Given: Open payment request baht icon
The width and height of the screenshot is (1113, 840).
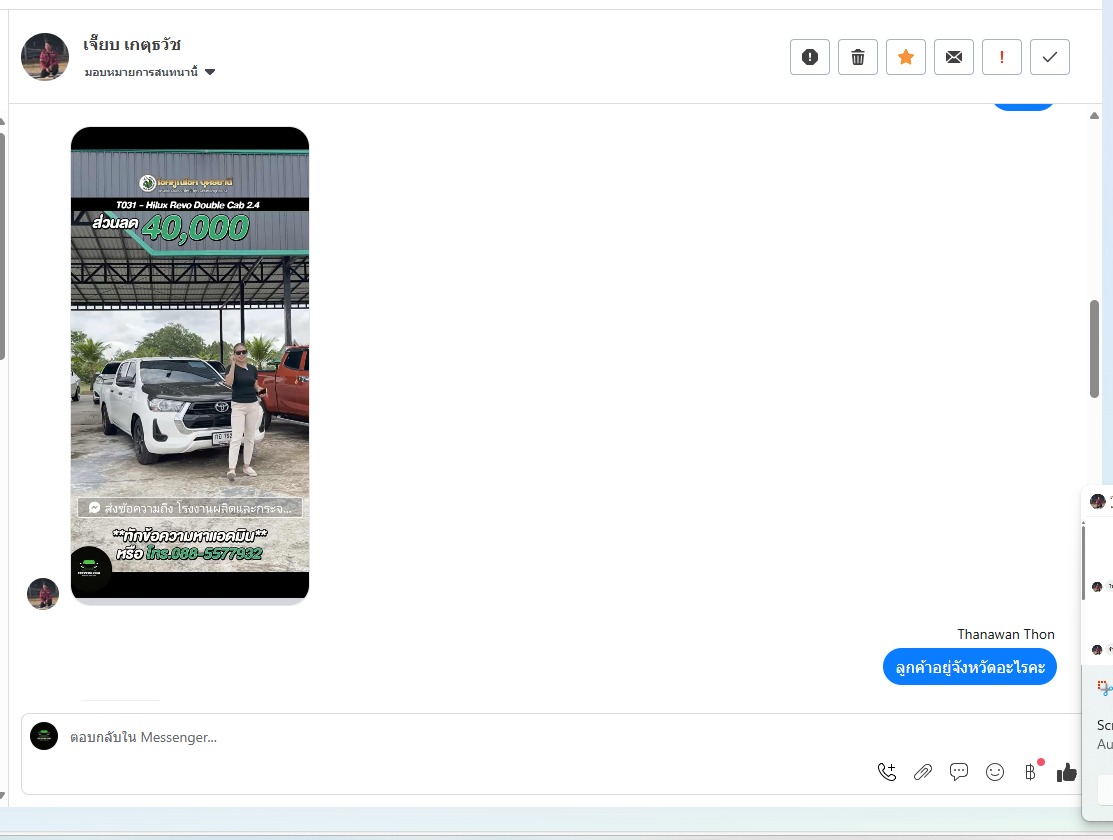Looking at the screenshot, I should tap(1031, 772).
